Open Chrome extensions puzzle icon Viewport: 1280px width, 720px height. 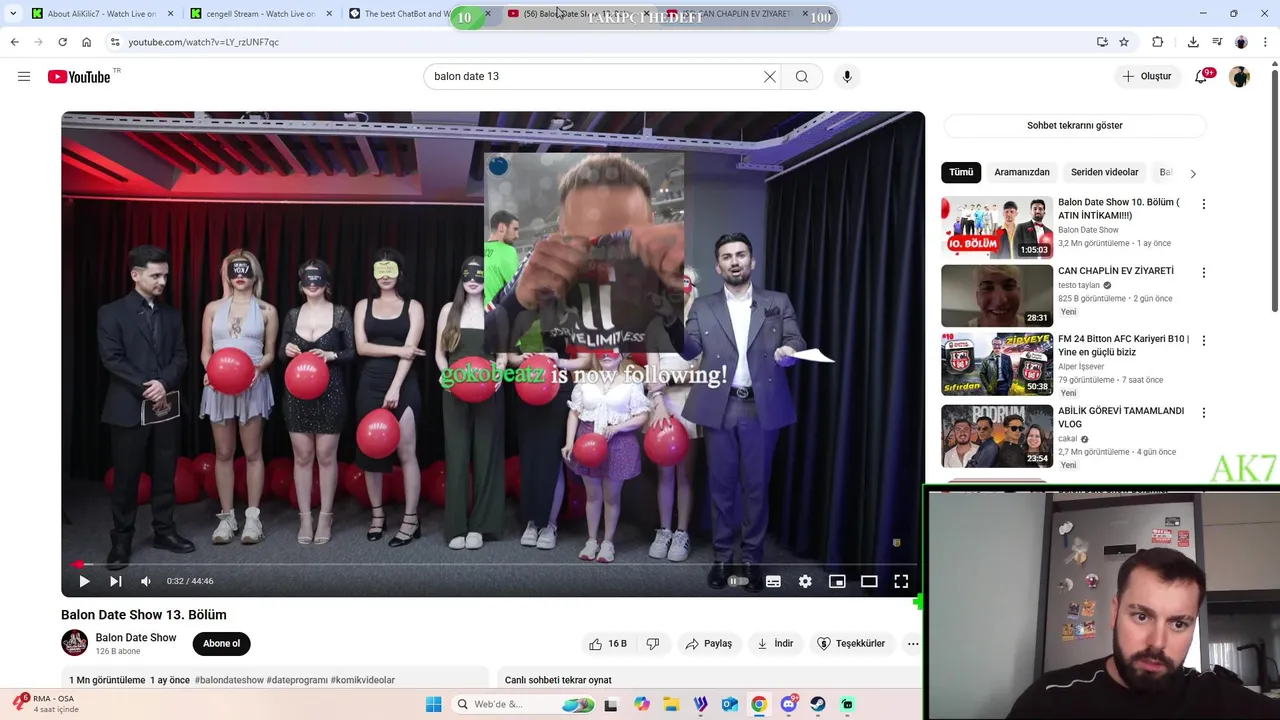pyautogui.click(x=1158, y=42)
